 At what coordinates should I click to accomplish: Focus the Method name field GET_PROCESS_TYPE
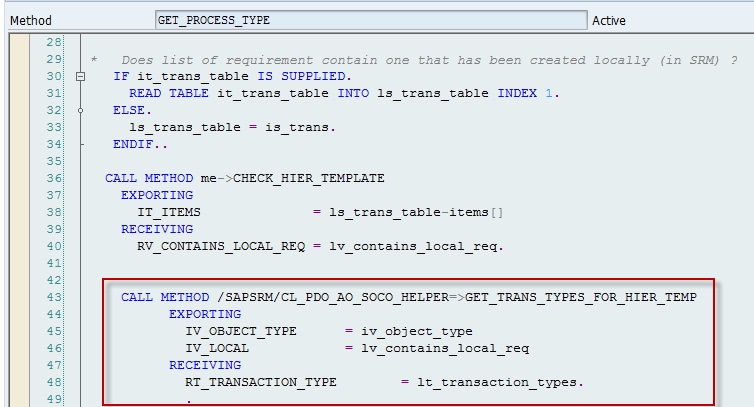click(x=371, y=20)
